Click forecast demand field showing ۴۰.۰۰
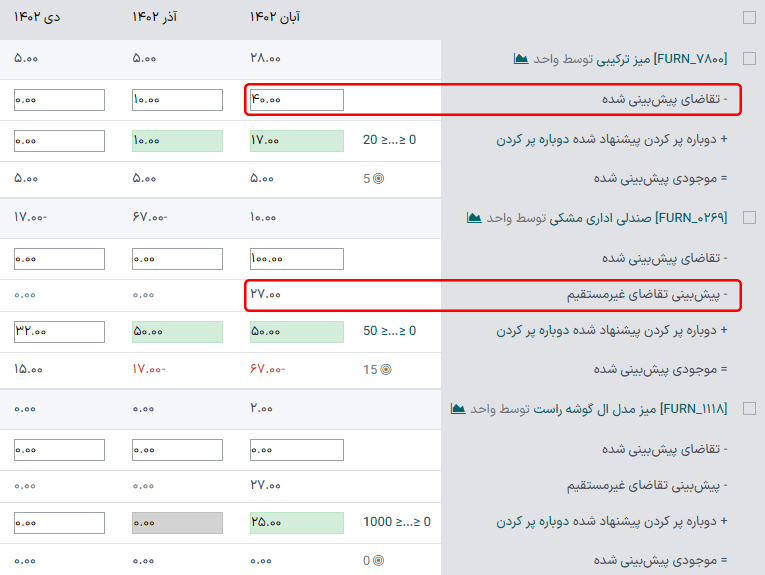This screenshot has width=765, height=575. 297,100
